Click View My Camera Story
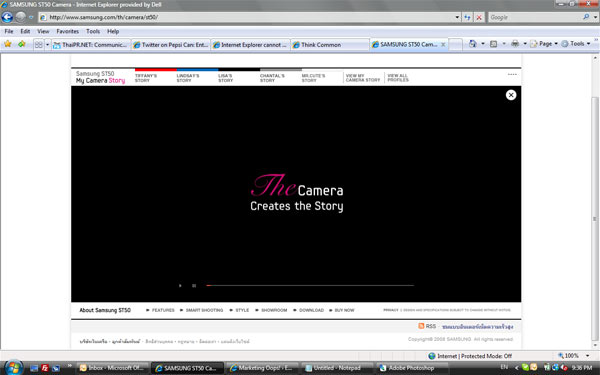Screen dimensions: 600x375 (363, 78)
